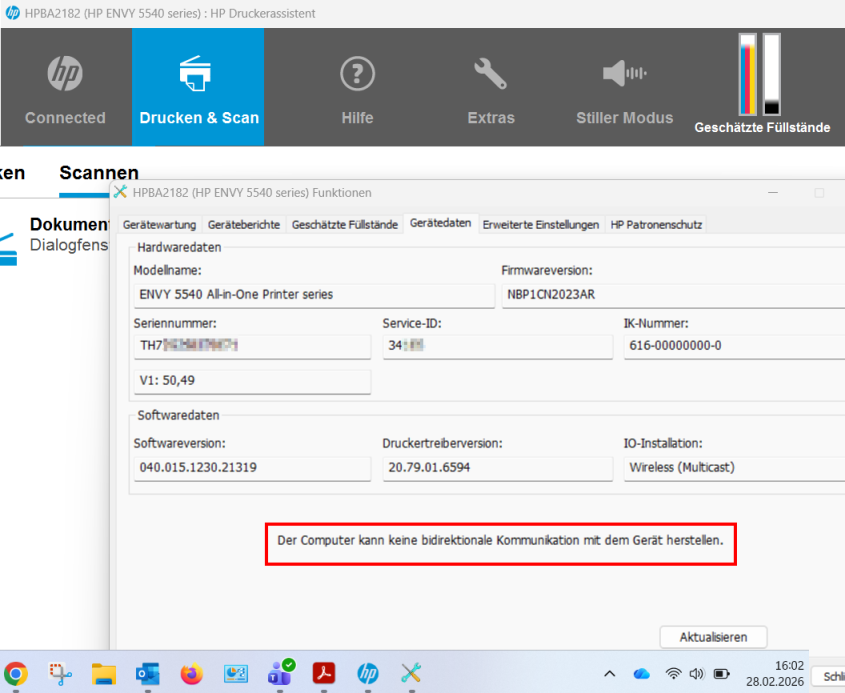Viewport: 845px width, 693px height.
Task: Switch to the Geräteberichte tab
Action: pos(244,225)
